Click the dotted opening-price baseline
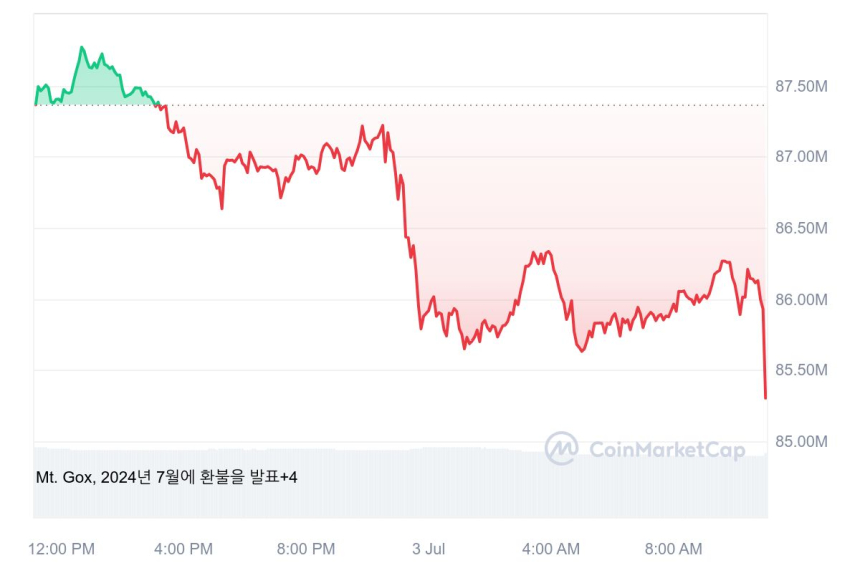 tap(450, 105)
